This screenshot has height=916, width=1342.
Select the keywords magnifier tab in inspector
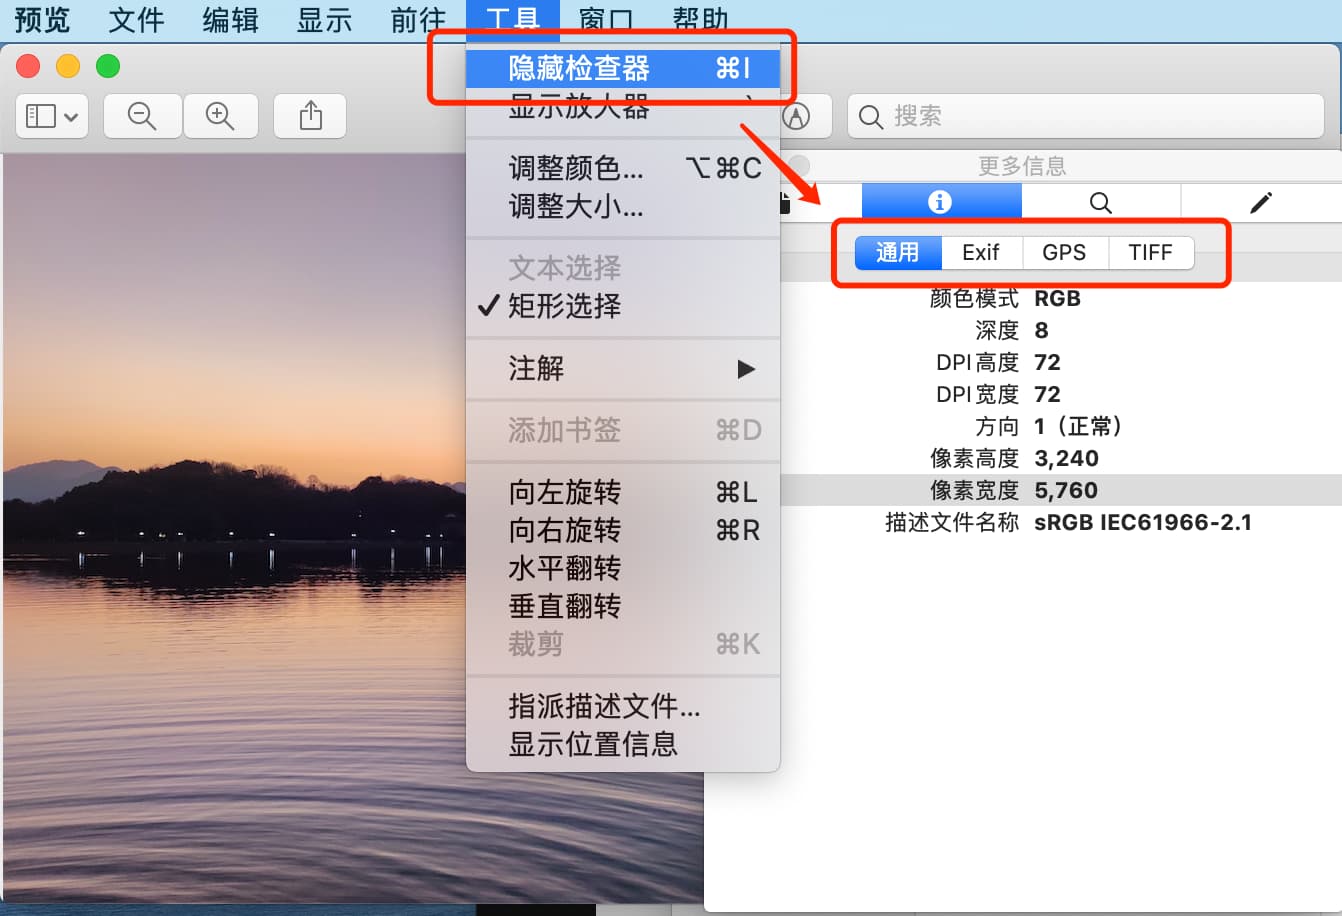click(x=1101, y=203)
